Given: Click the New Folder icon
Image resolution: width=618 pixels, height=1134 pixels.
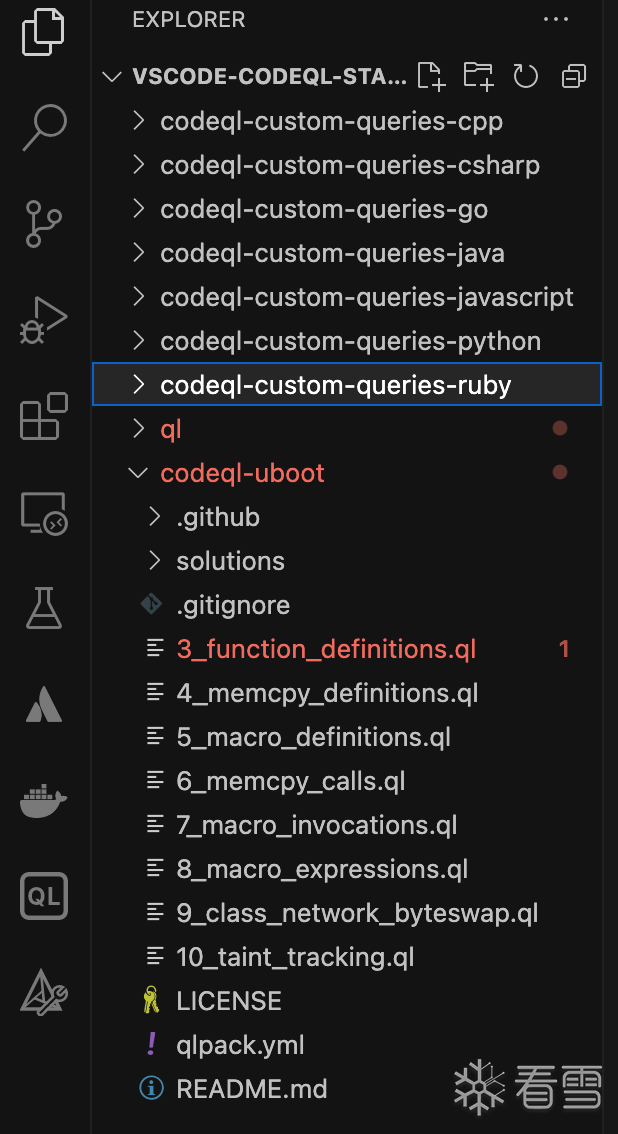Looking at the screenshot, I should point(478,76).
